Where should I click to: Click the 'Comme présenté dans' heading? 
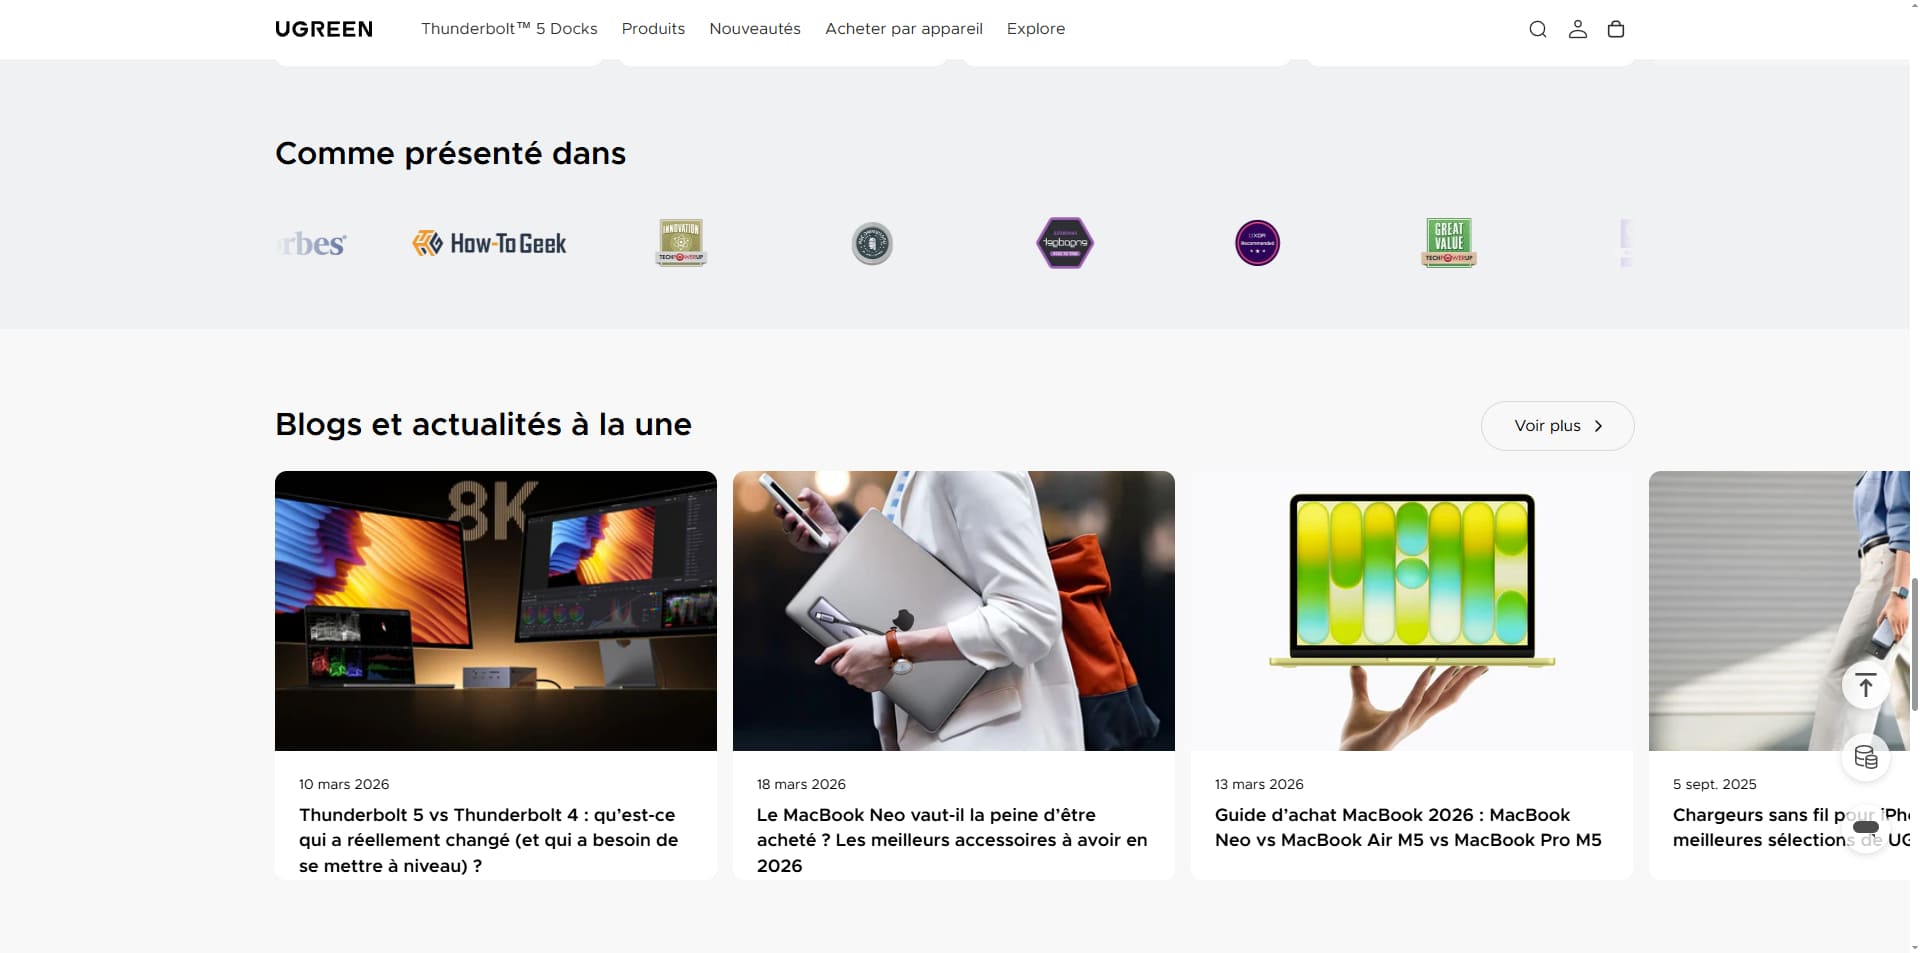[450, 153]
